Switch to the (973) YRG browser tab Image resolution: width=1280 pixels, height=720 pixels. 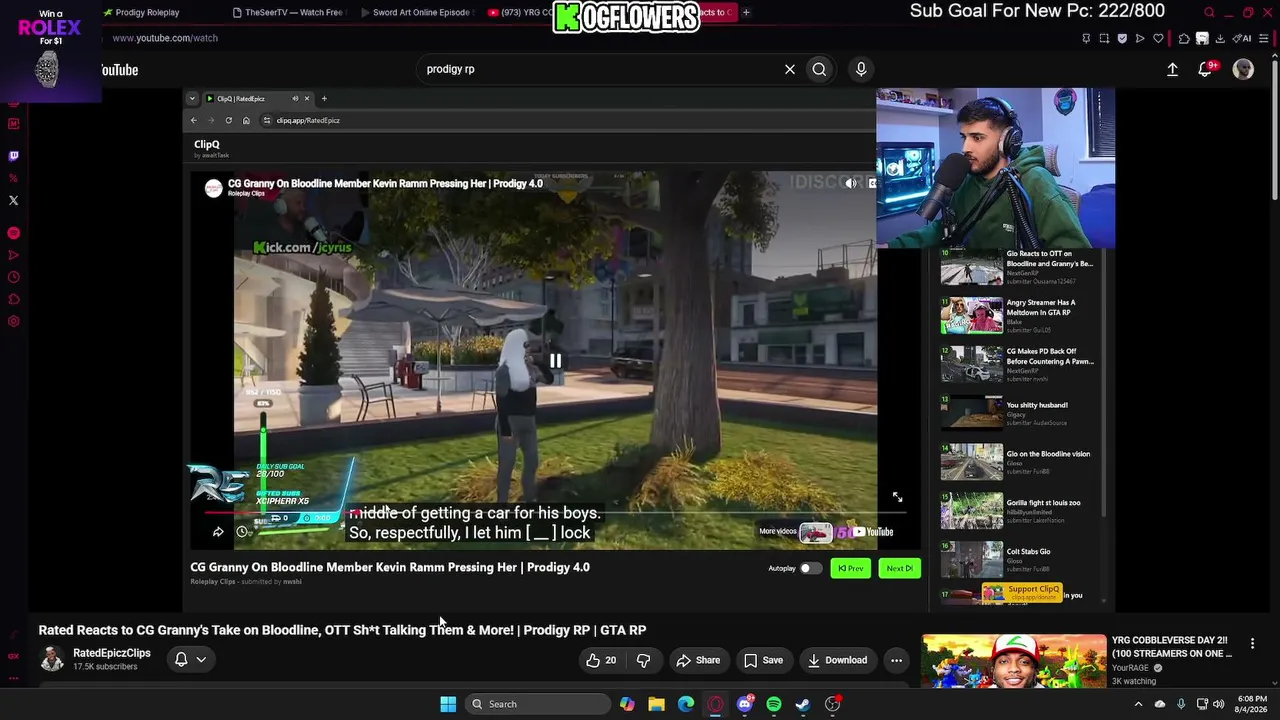click(x=520, y=13)
